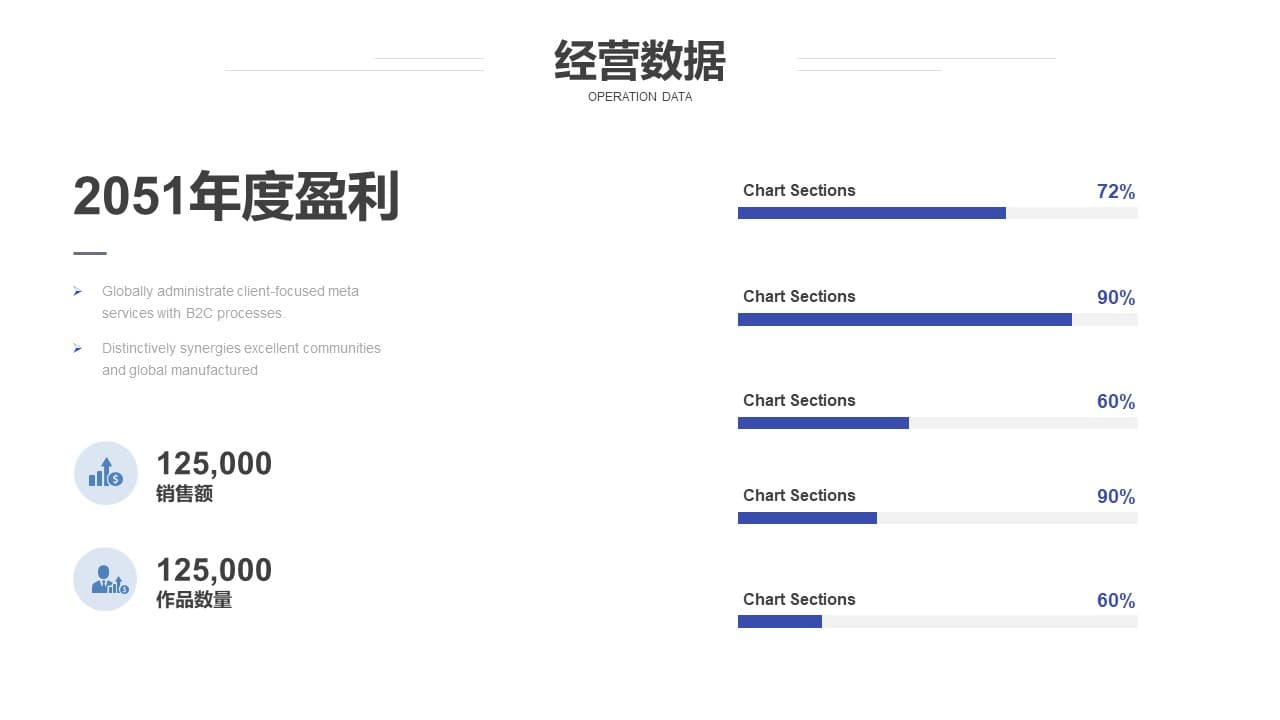Screen dimensions: 1280x720
Task: Click the sales bar-chart icon circle
Action: (106, 473)
